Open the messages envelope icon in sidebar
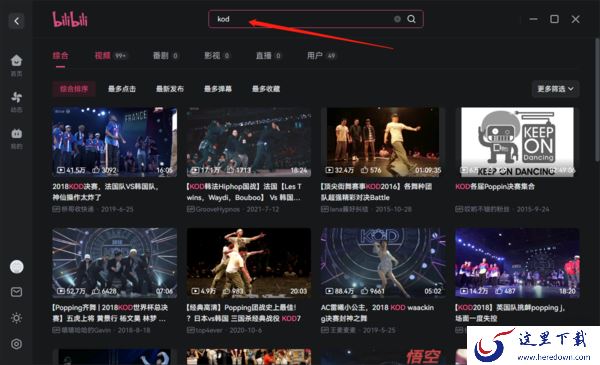600x365 pixels. 16,292
